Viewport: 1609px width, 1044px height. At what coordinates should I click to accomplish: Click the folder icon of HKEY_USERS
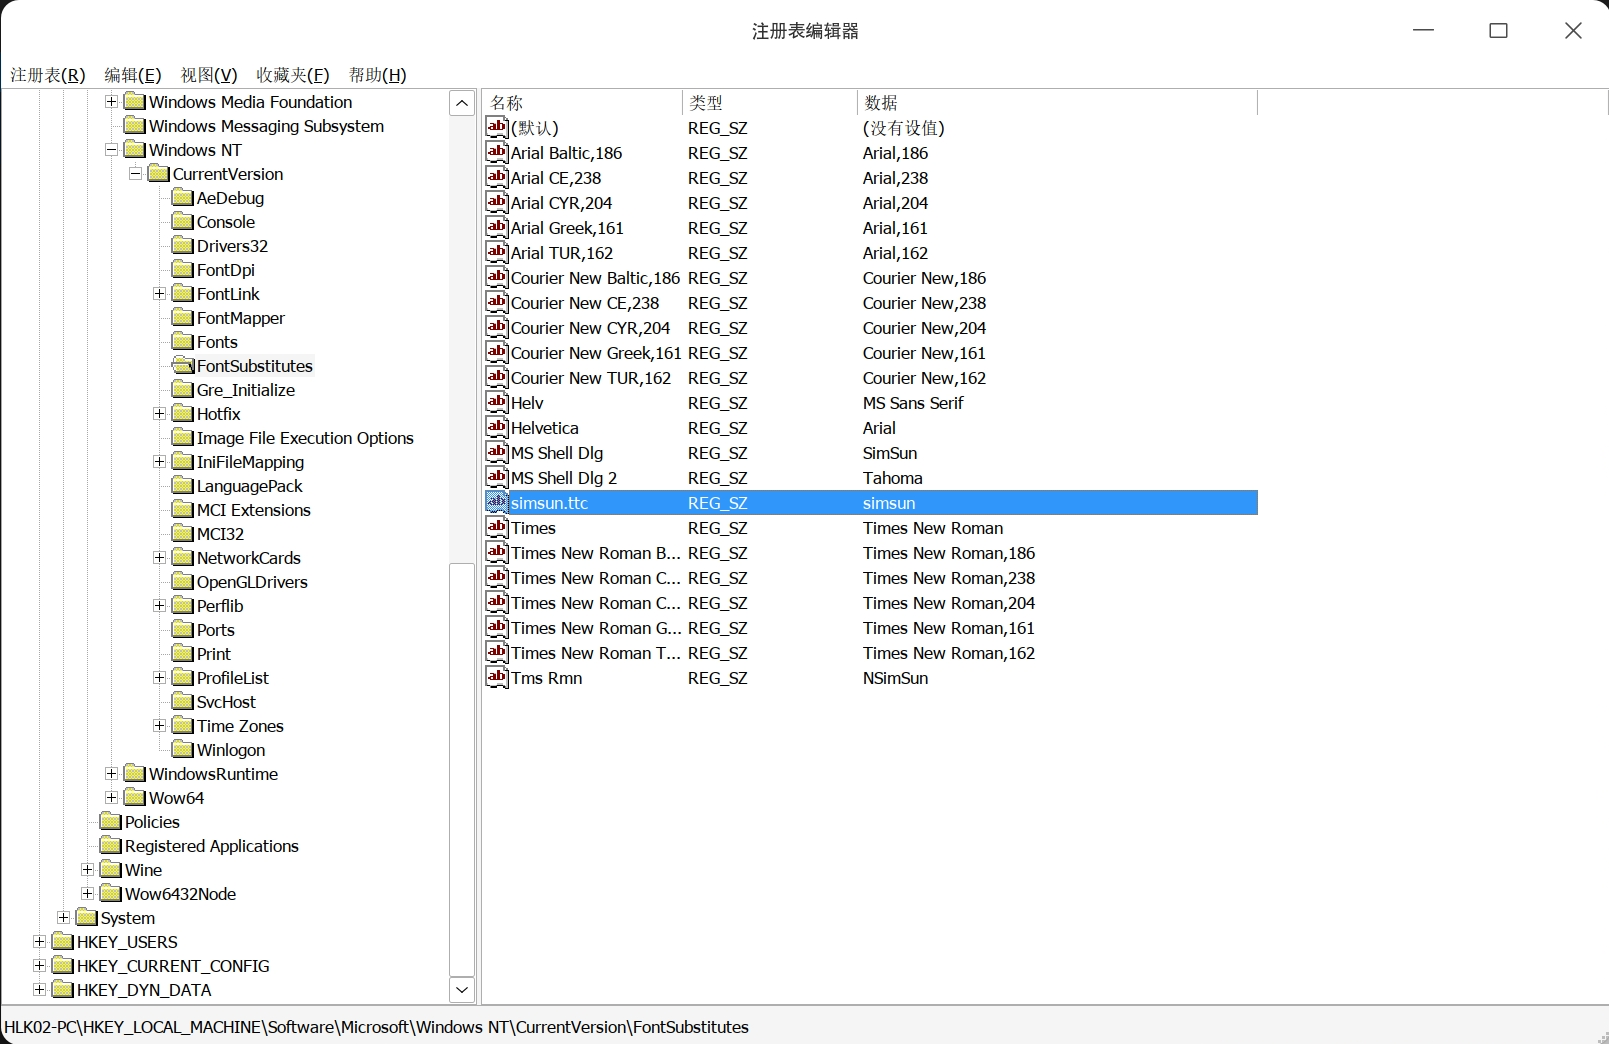pos(62,941)
